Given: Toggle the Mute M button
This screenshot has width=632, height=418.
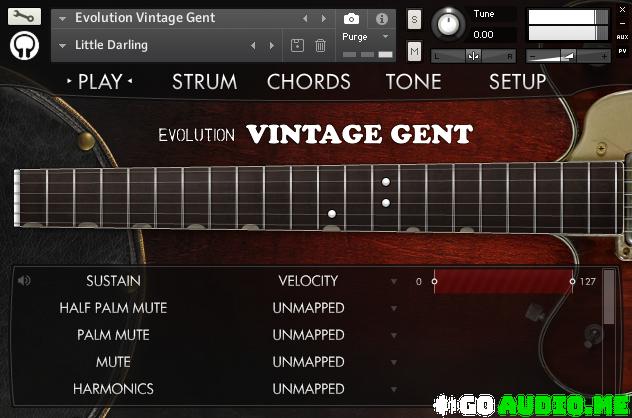Looking at the screenshot, I should tap(414, 51).
